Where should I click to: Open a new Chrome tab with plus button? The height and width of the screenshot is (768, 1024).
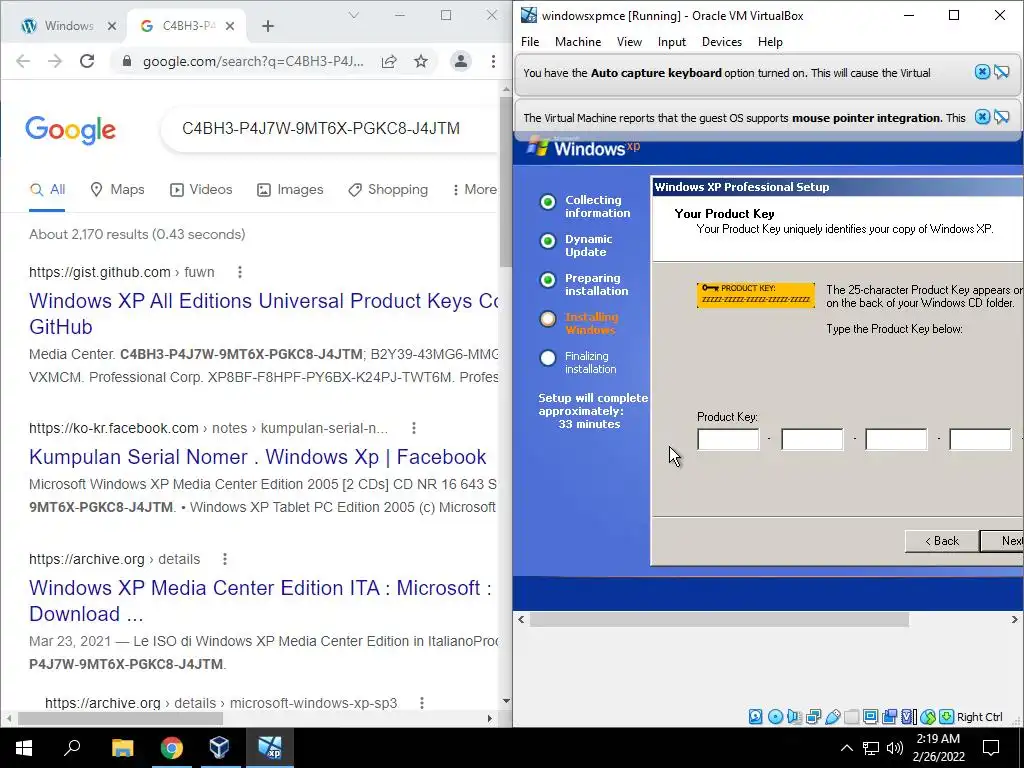[268, 26]
